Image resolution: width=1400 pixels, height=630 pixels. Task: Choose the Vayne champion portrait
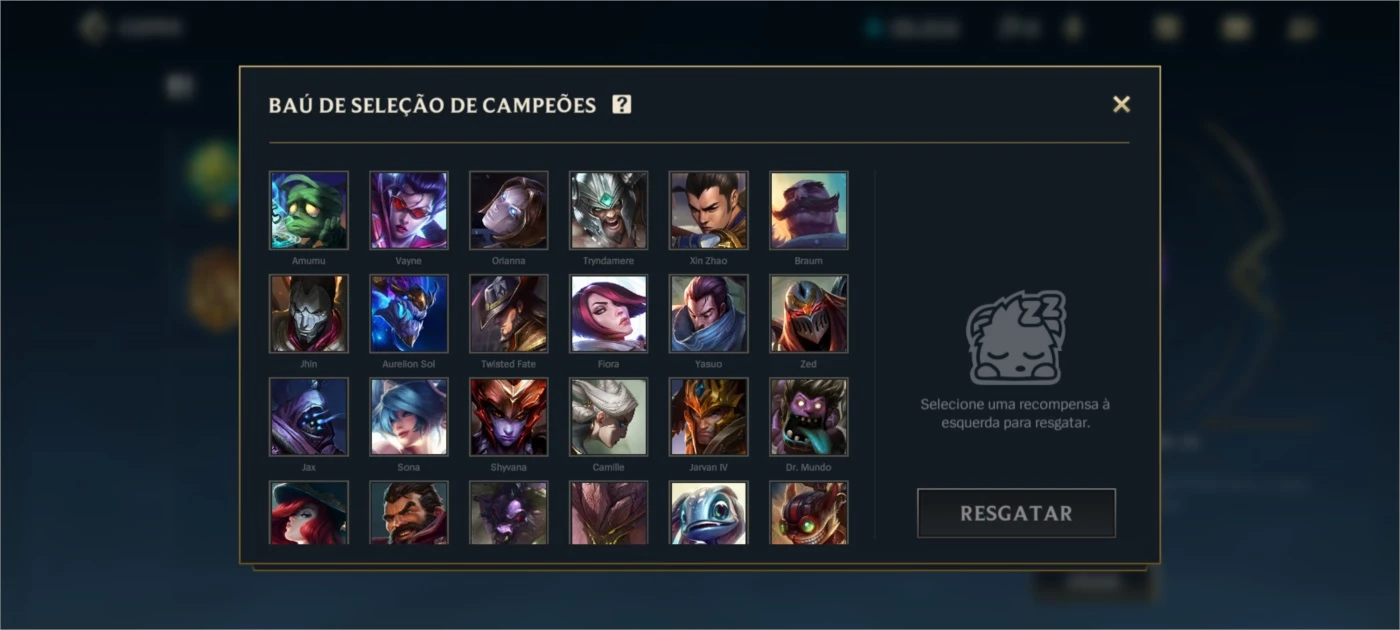tap(409, 210)
